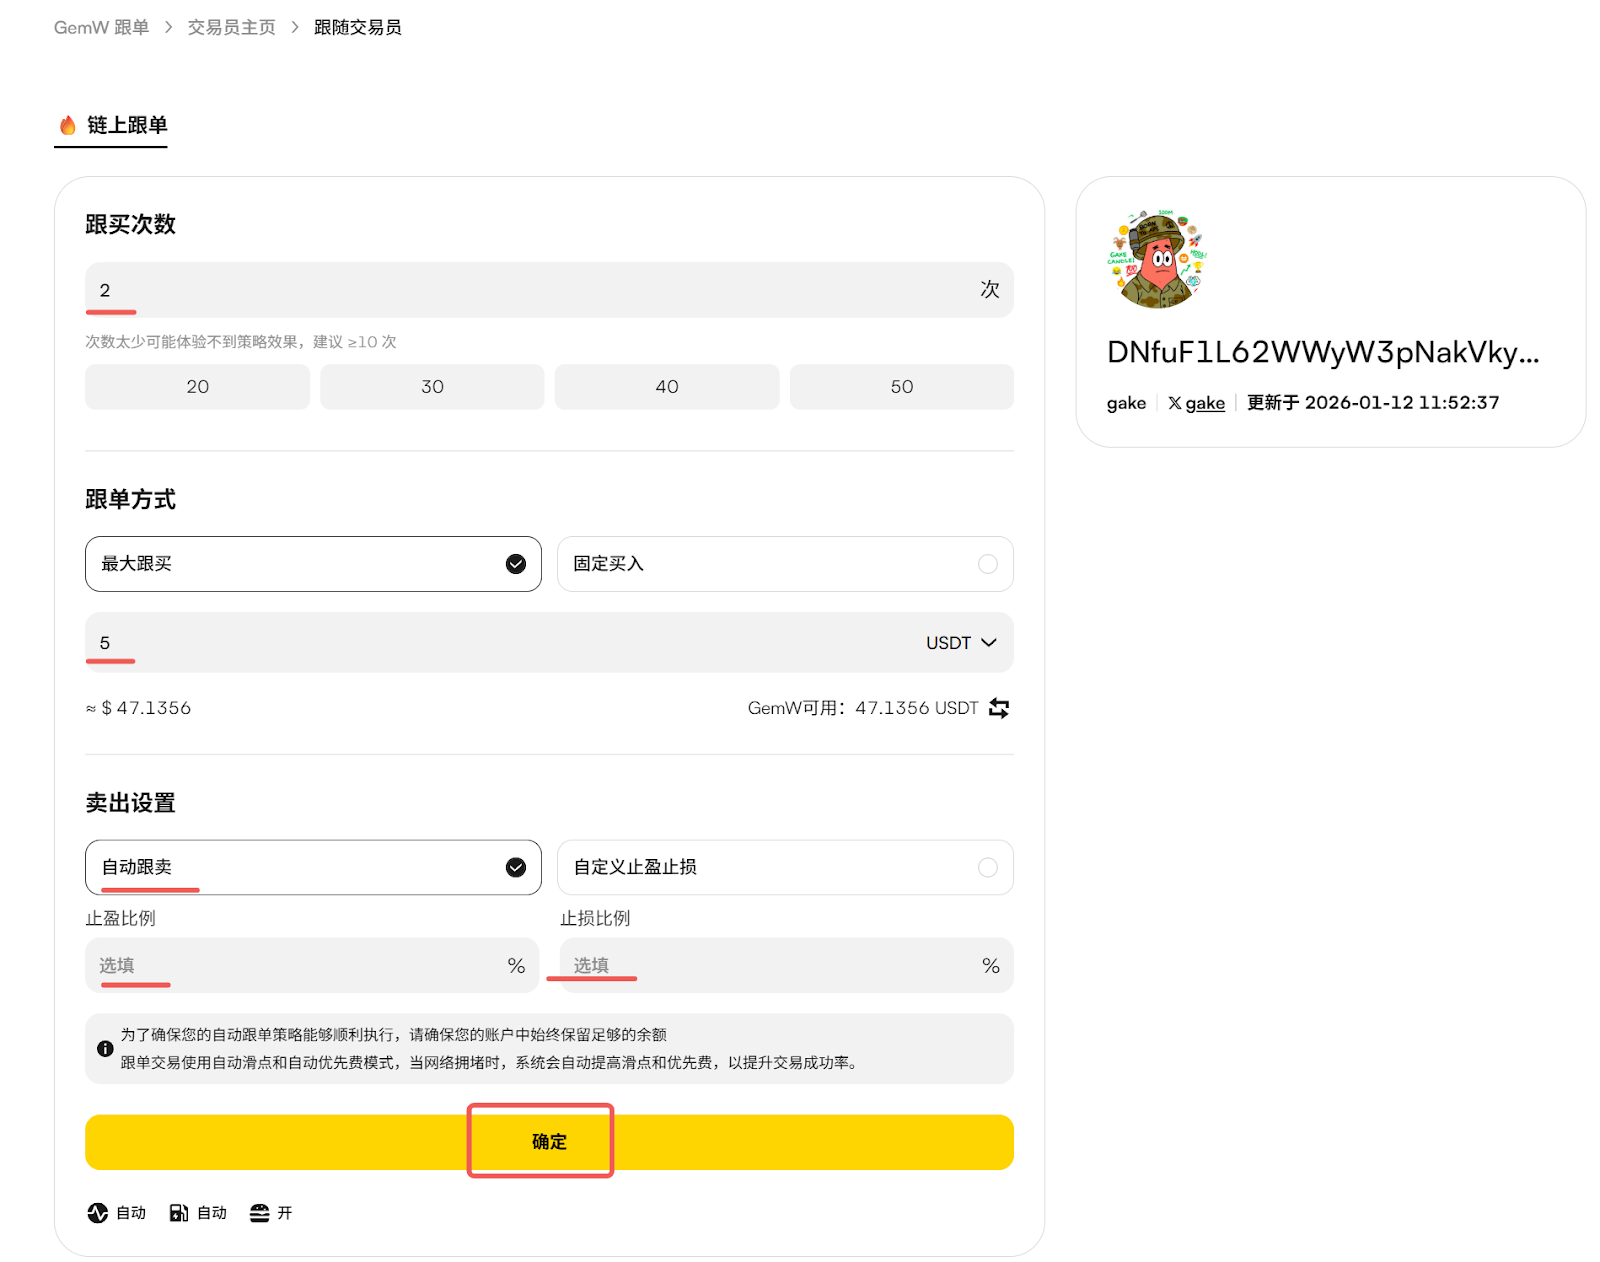Click the transfer funds swap icon

click(x=998, y=708)
